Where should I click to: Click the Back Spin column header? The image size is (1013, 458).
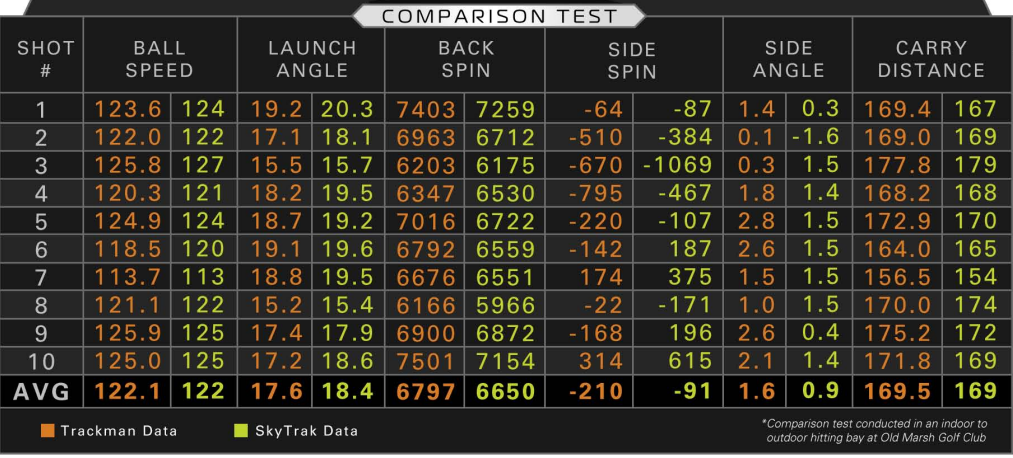point(465,60)
